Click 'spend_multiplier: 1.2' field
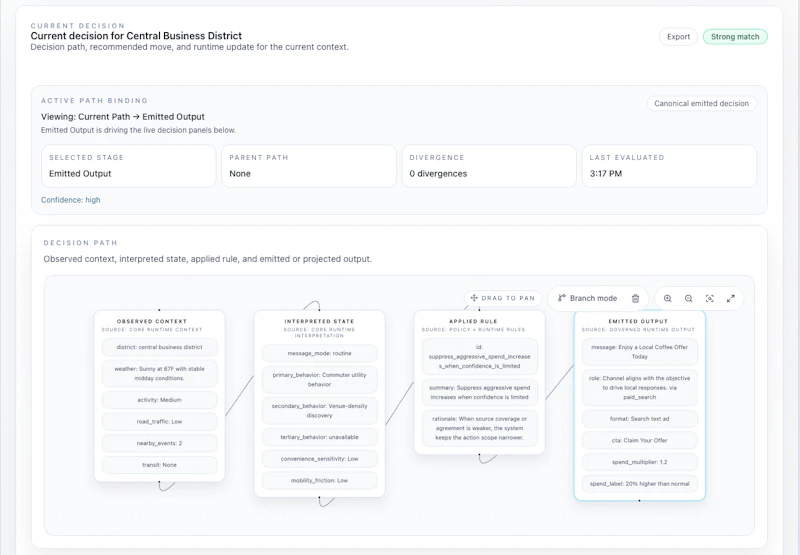Screen dimensions: 800x555 point(639,462)
